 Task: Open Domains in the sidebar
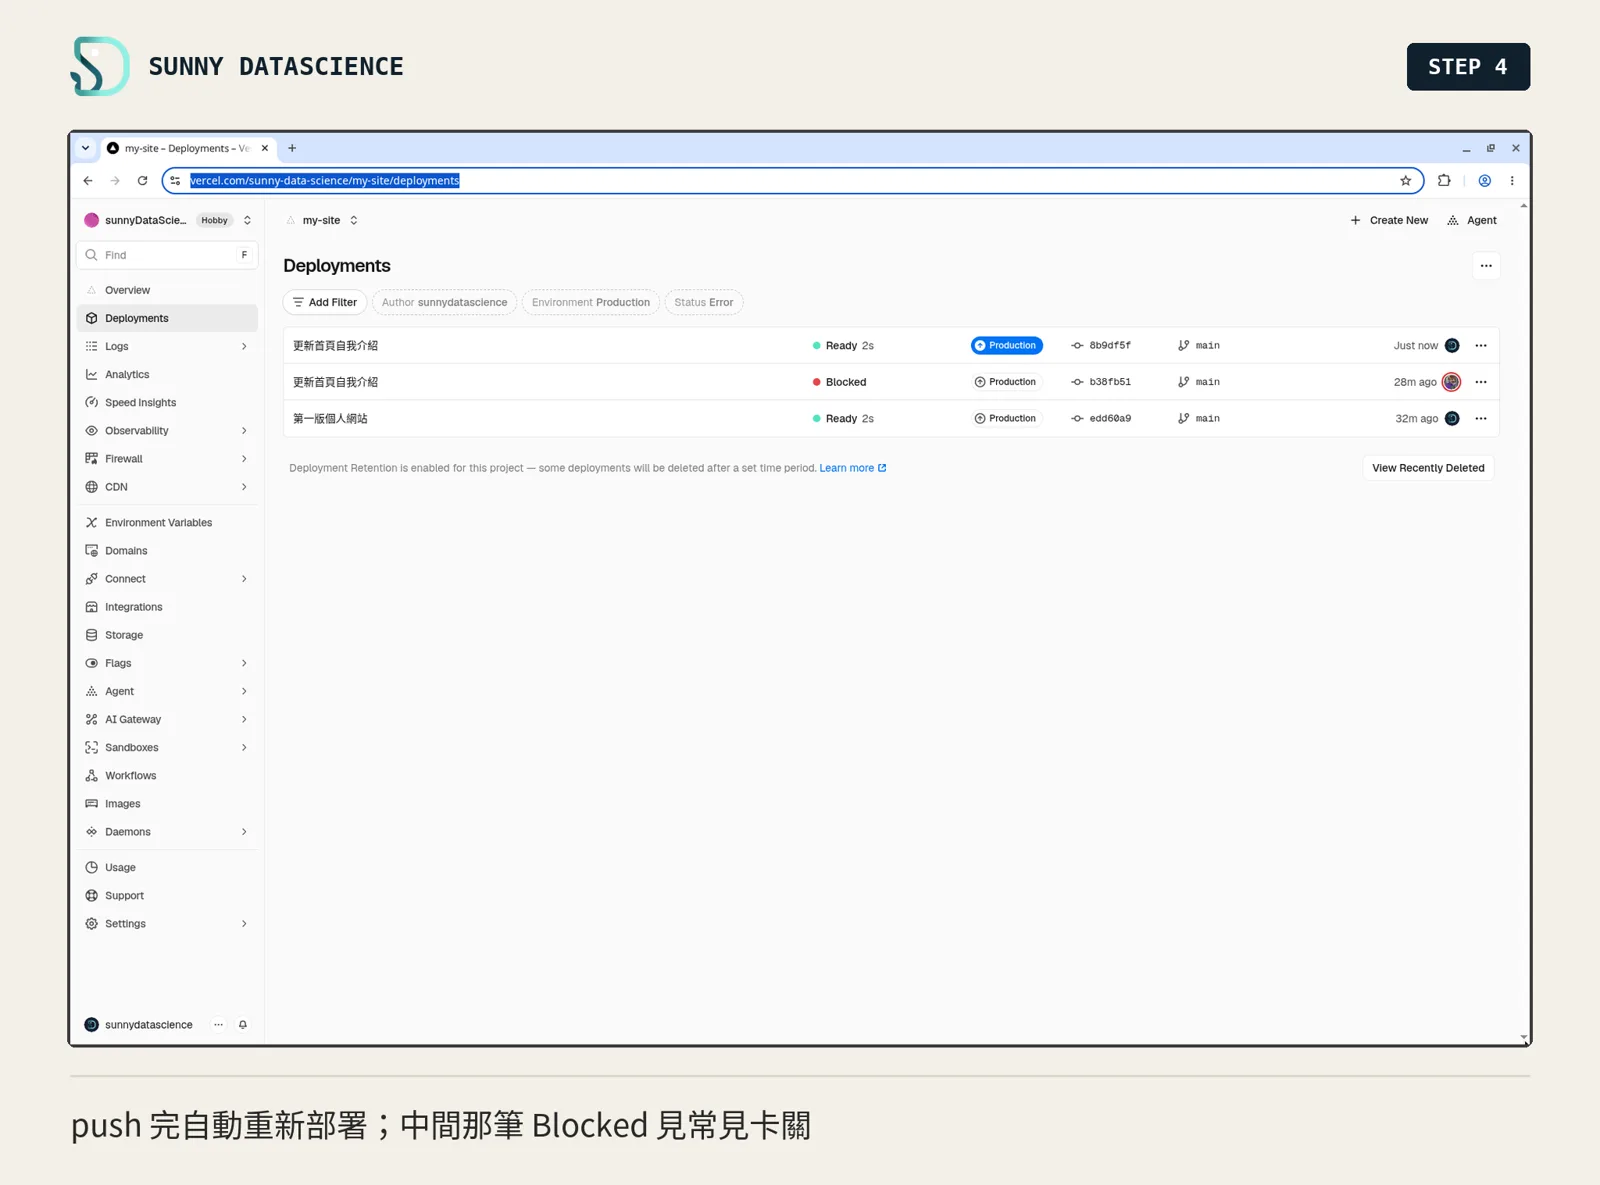167,551
